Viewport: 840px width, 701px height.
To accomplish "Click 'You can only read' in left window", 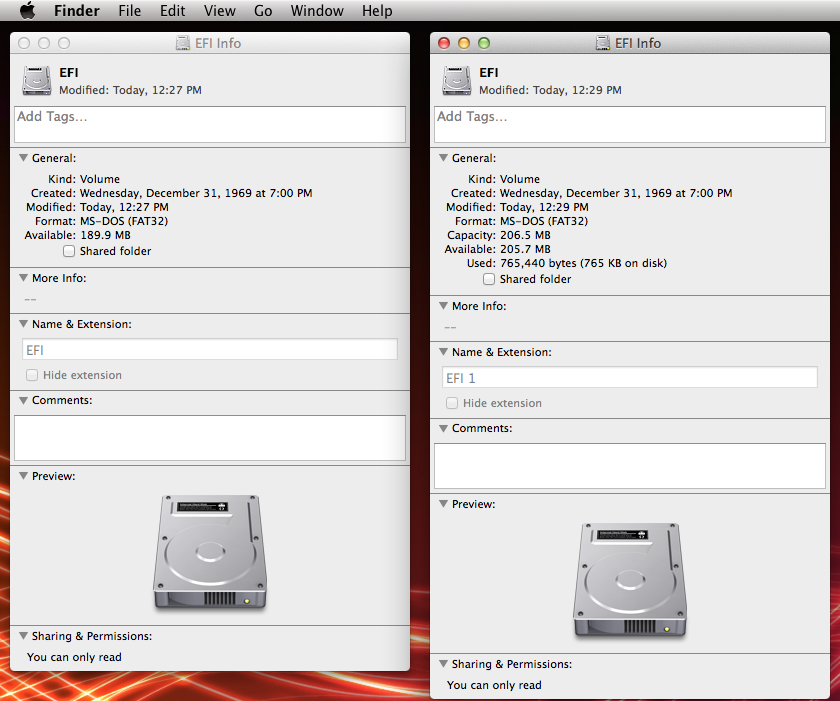I will [74, 657].
